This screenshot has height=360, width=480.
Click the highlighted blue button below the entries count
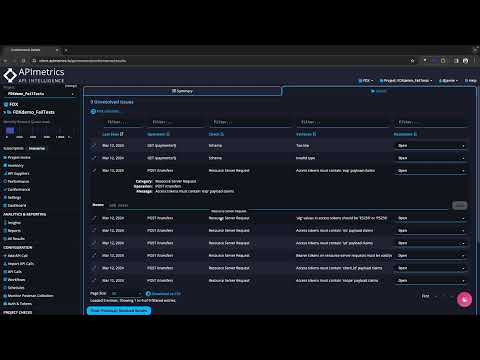tap(119, 310)
